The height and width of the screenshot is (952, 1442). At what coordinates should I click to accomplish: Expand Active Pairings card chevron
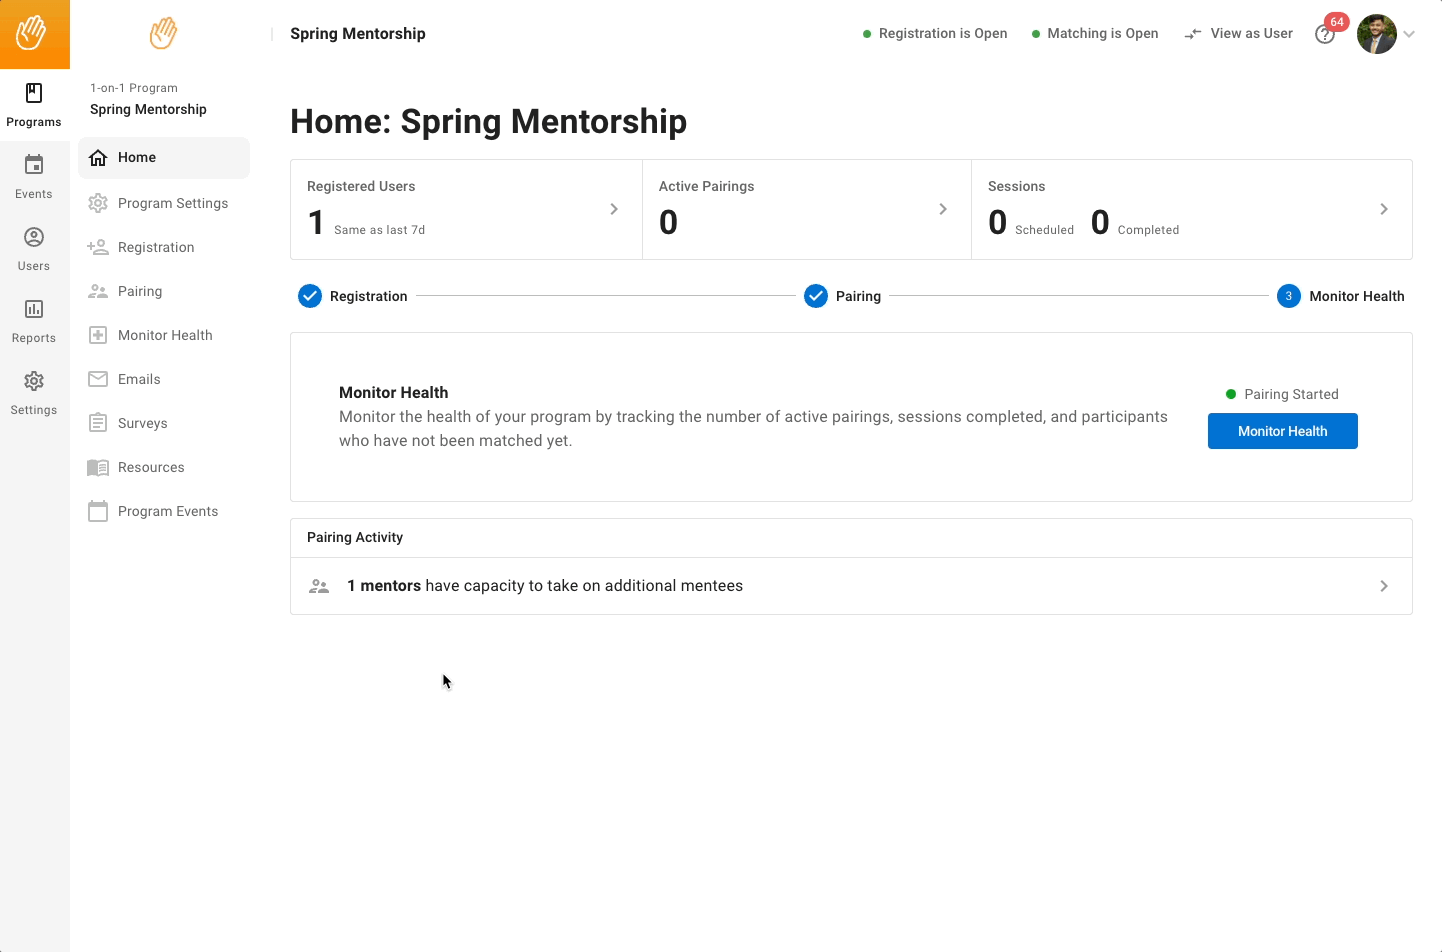[943, 209]
